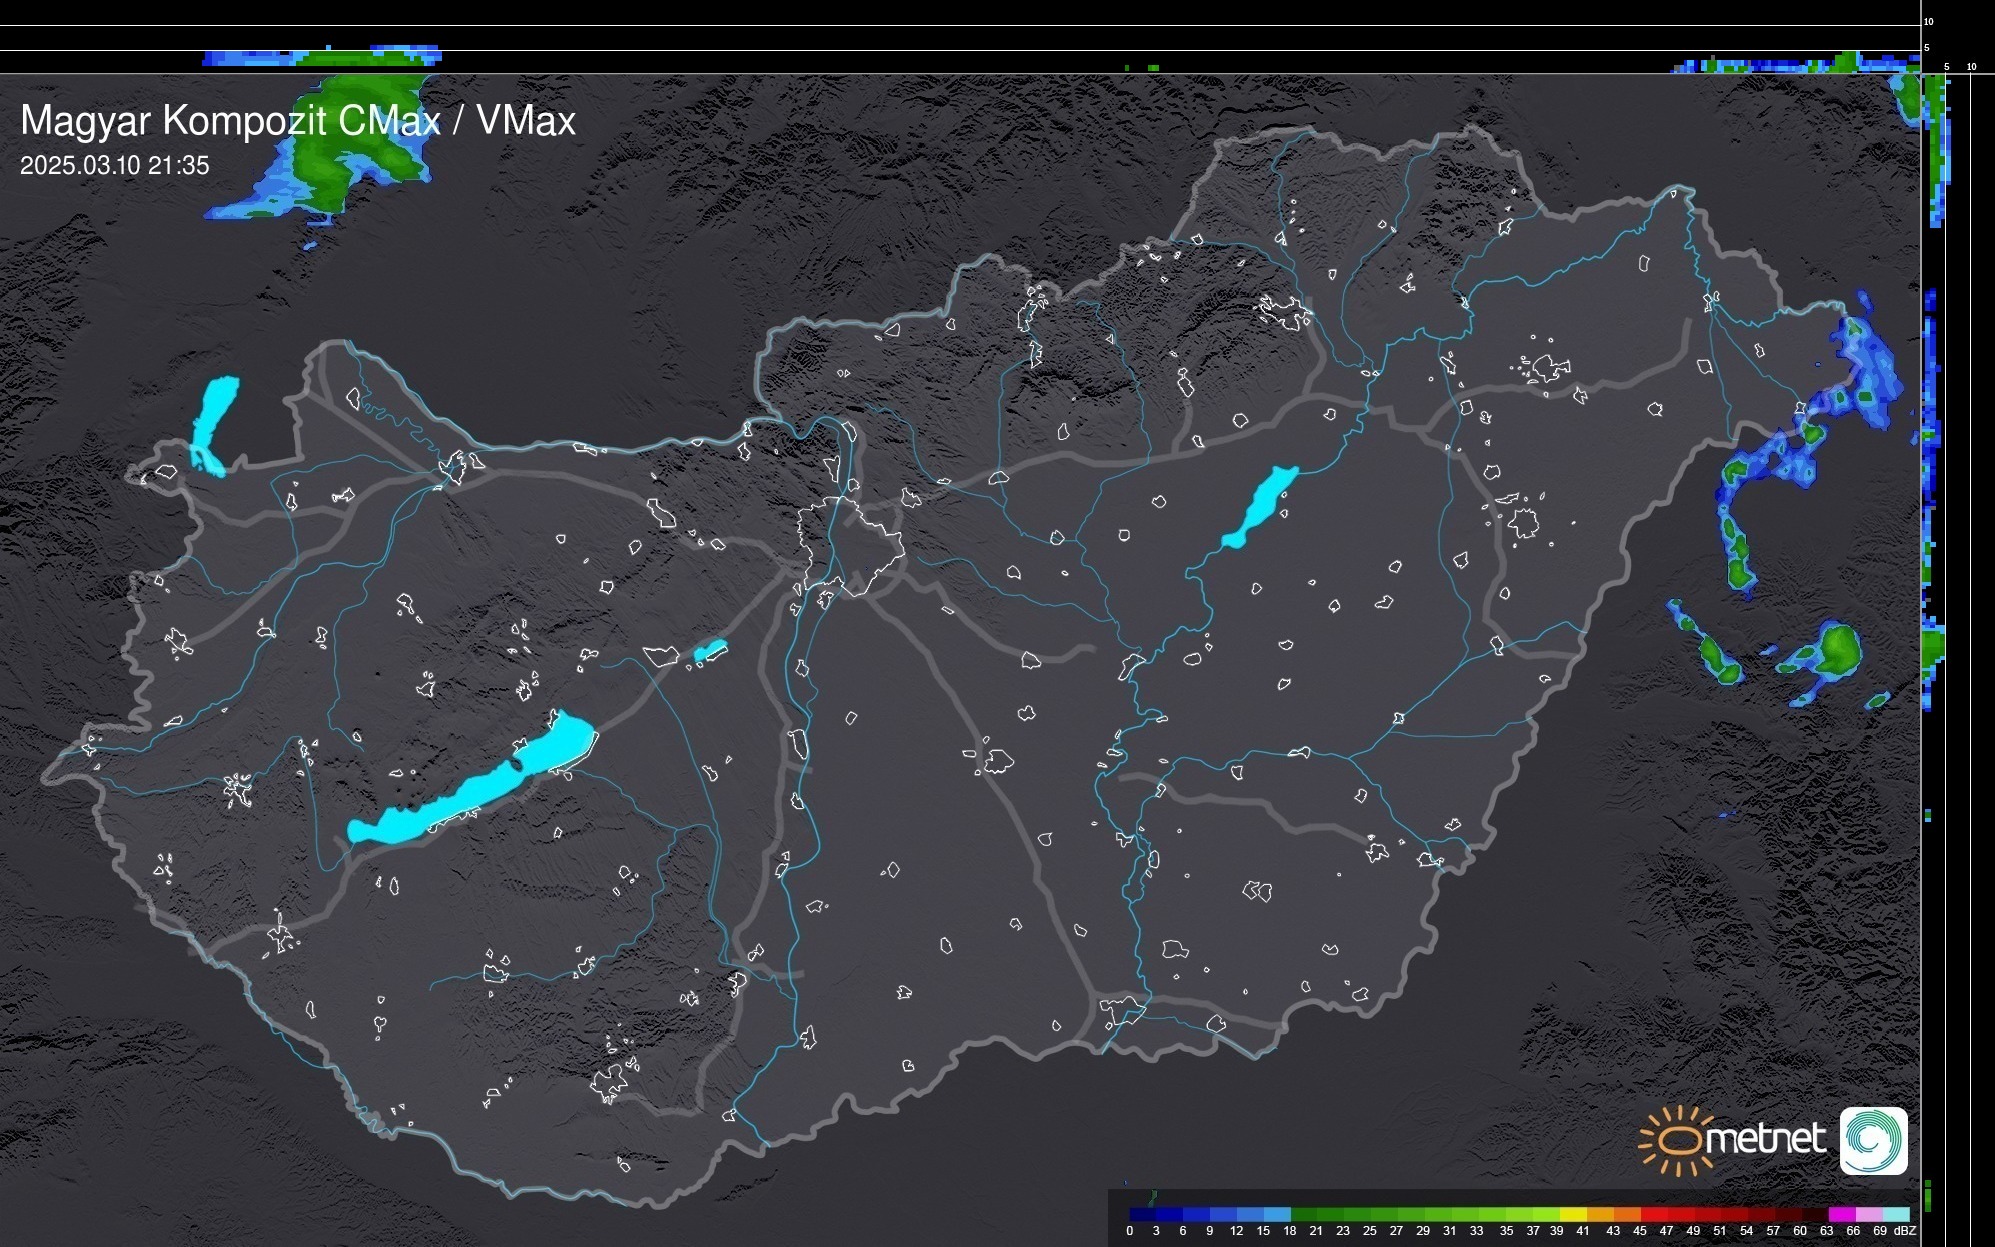Click the green swirl app icon
The width and height of the screenshot is (1995, 1247).
point(1873,1140)
